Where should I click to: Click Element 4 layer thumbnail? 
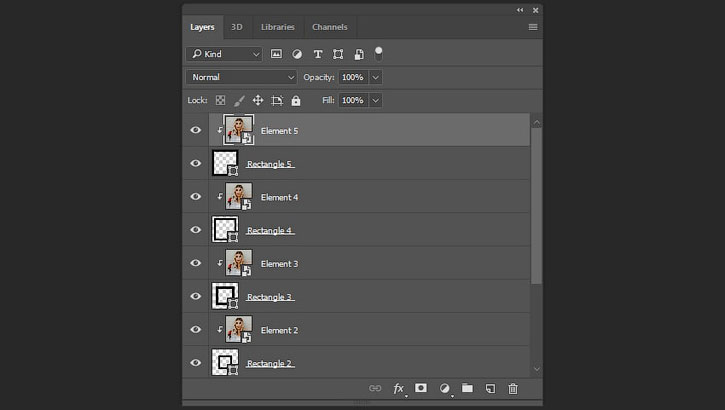click(239, 196)
